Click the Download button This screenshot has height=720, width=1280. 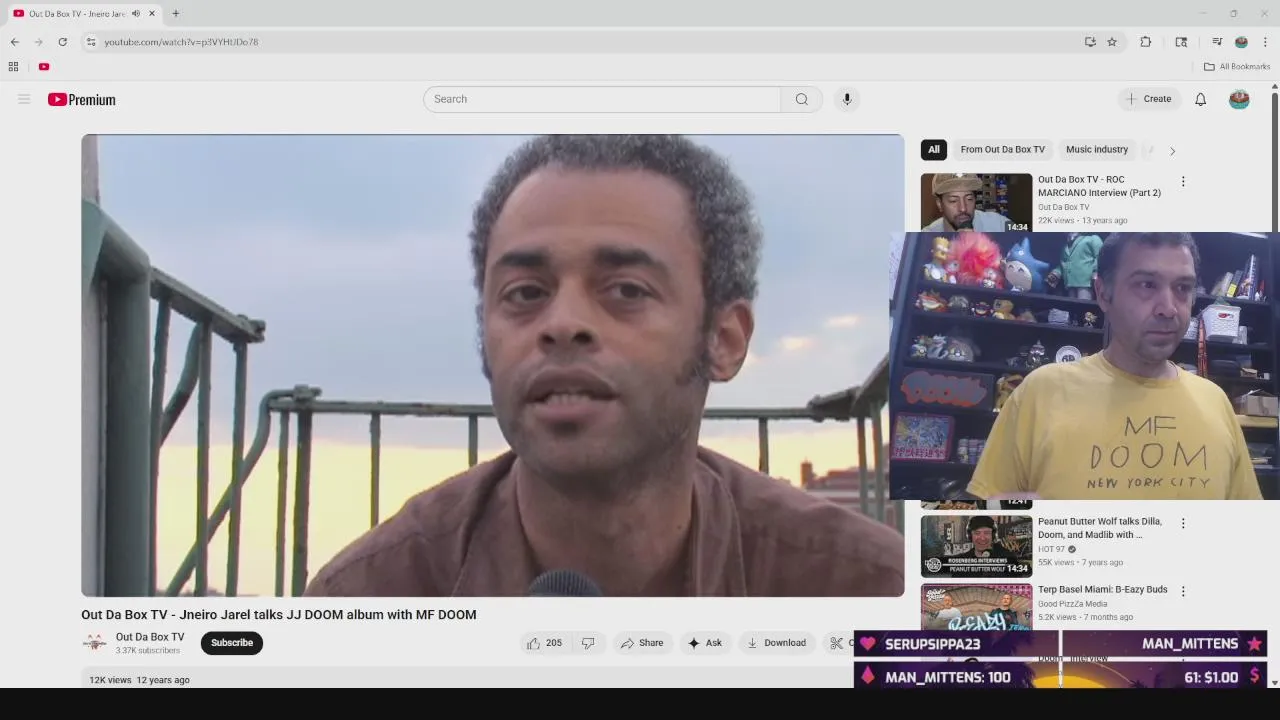tap(776, 643)
